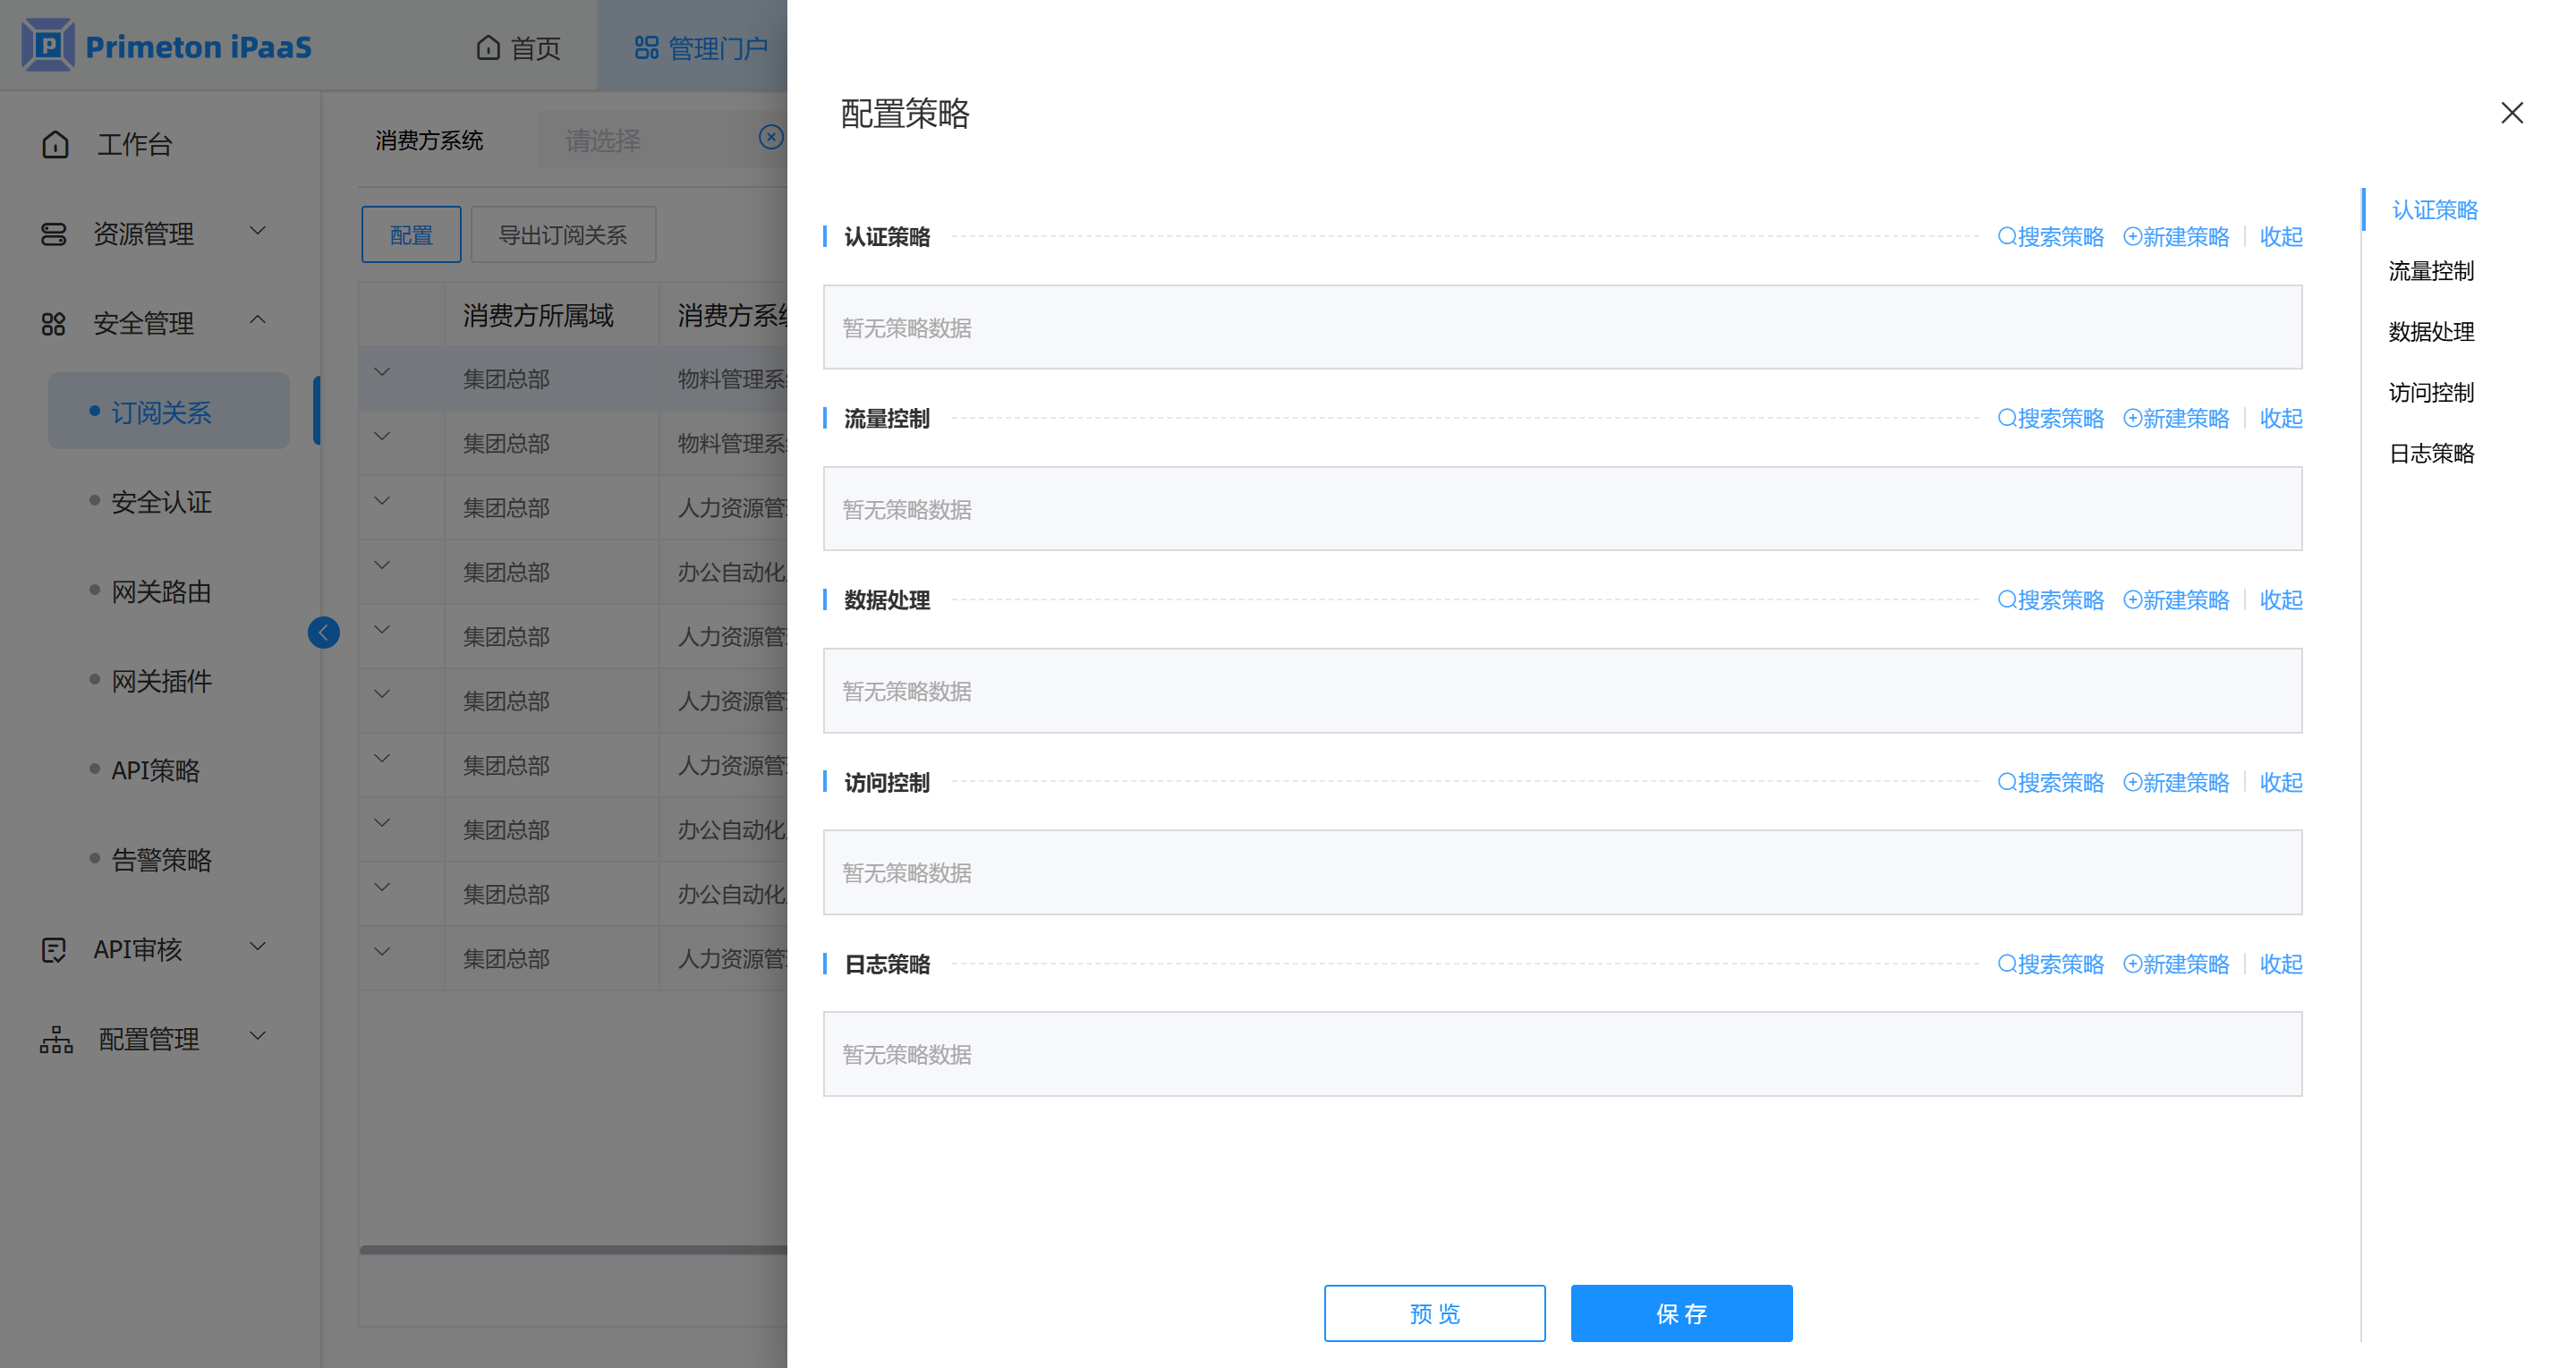
Task: Click the 预 览 button
Action: (x=1433, y=1313)
